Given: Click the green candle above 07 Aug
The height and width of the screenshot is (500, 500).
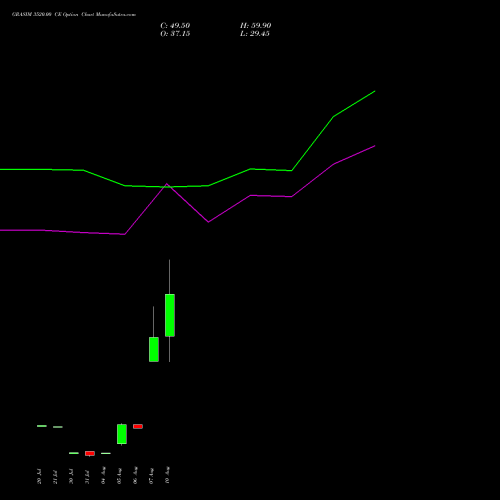Looking at the screenshot, I should pos(154,349).
